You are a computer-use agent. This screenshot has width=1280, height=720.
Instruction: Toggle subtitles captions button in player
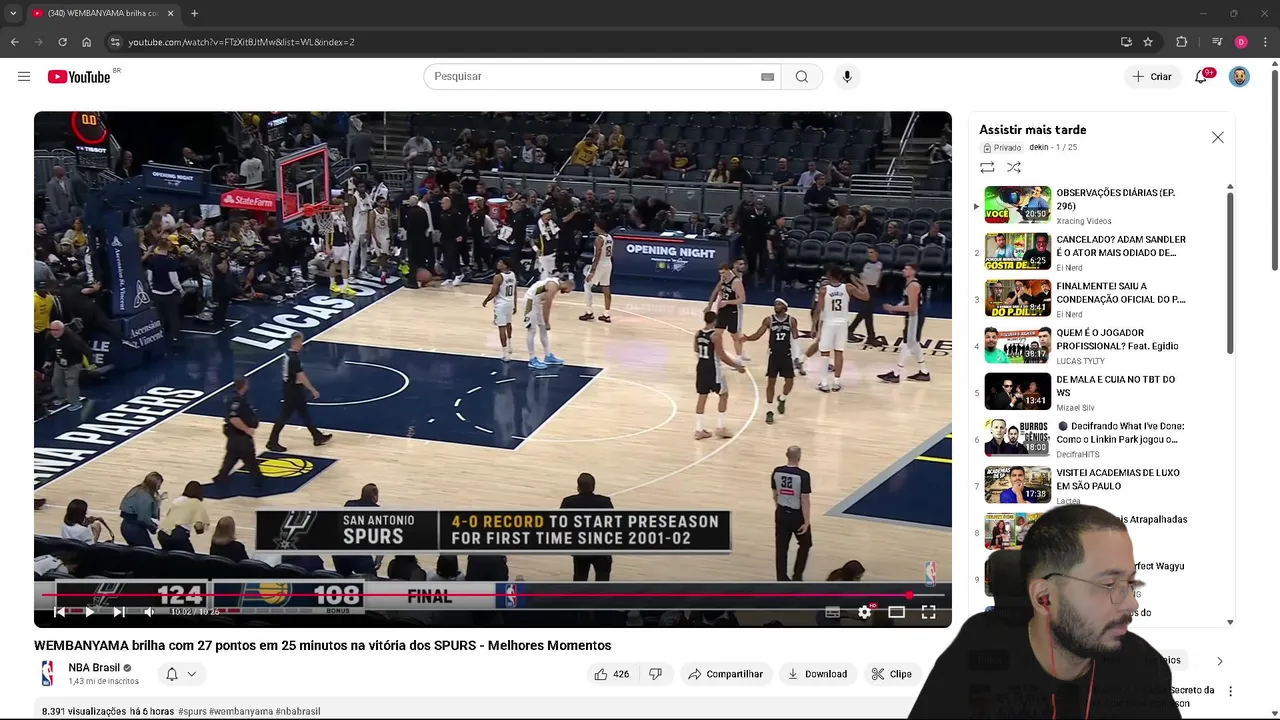click(x=832, y=612)
